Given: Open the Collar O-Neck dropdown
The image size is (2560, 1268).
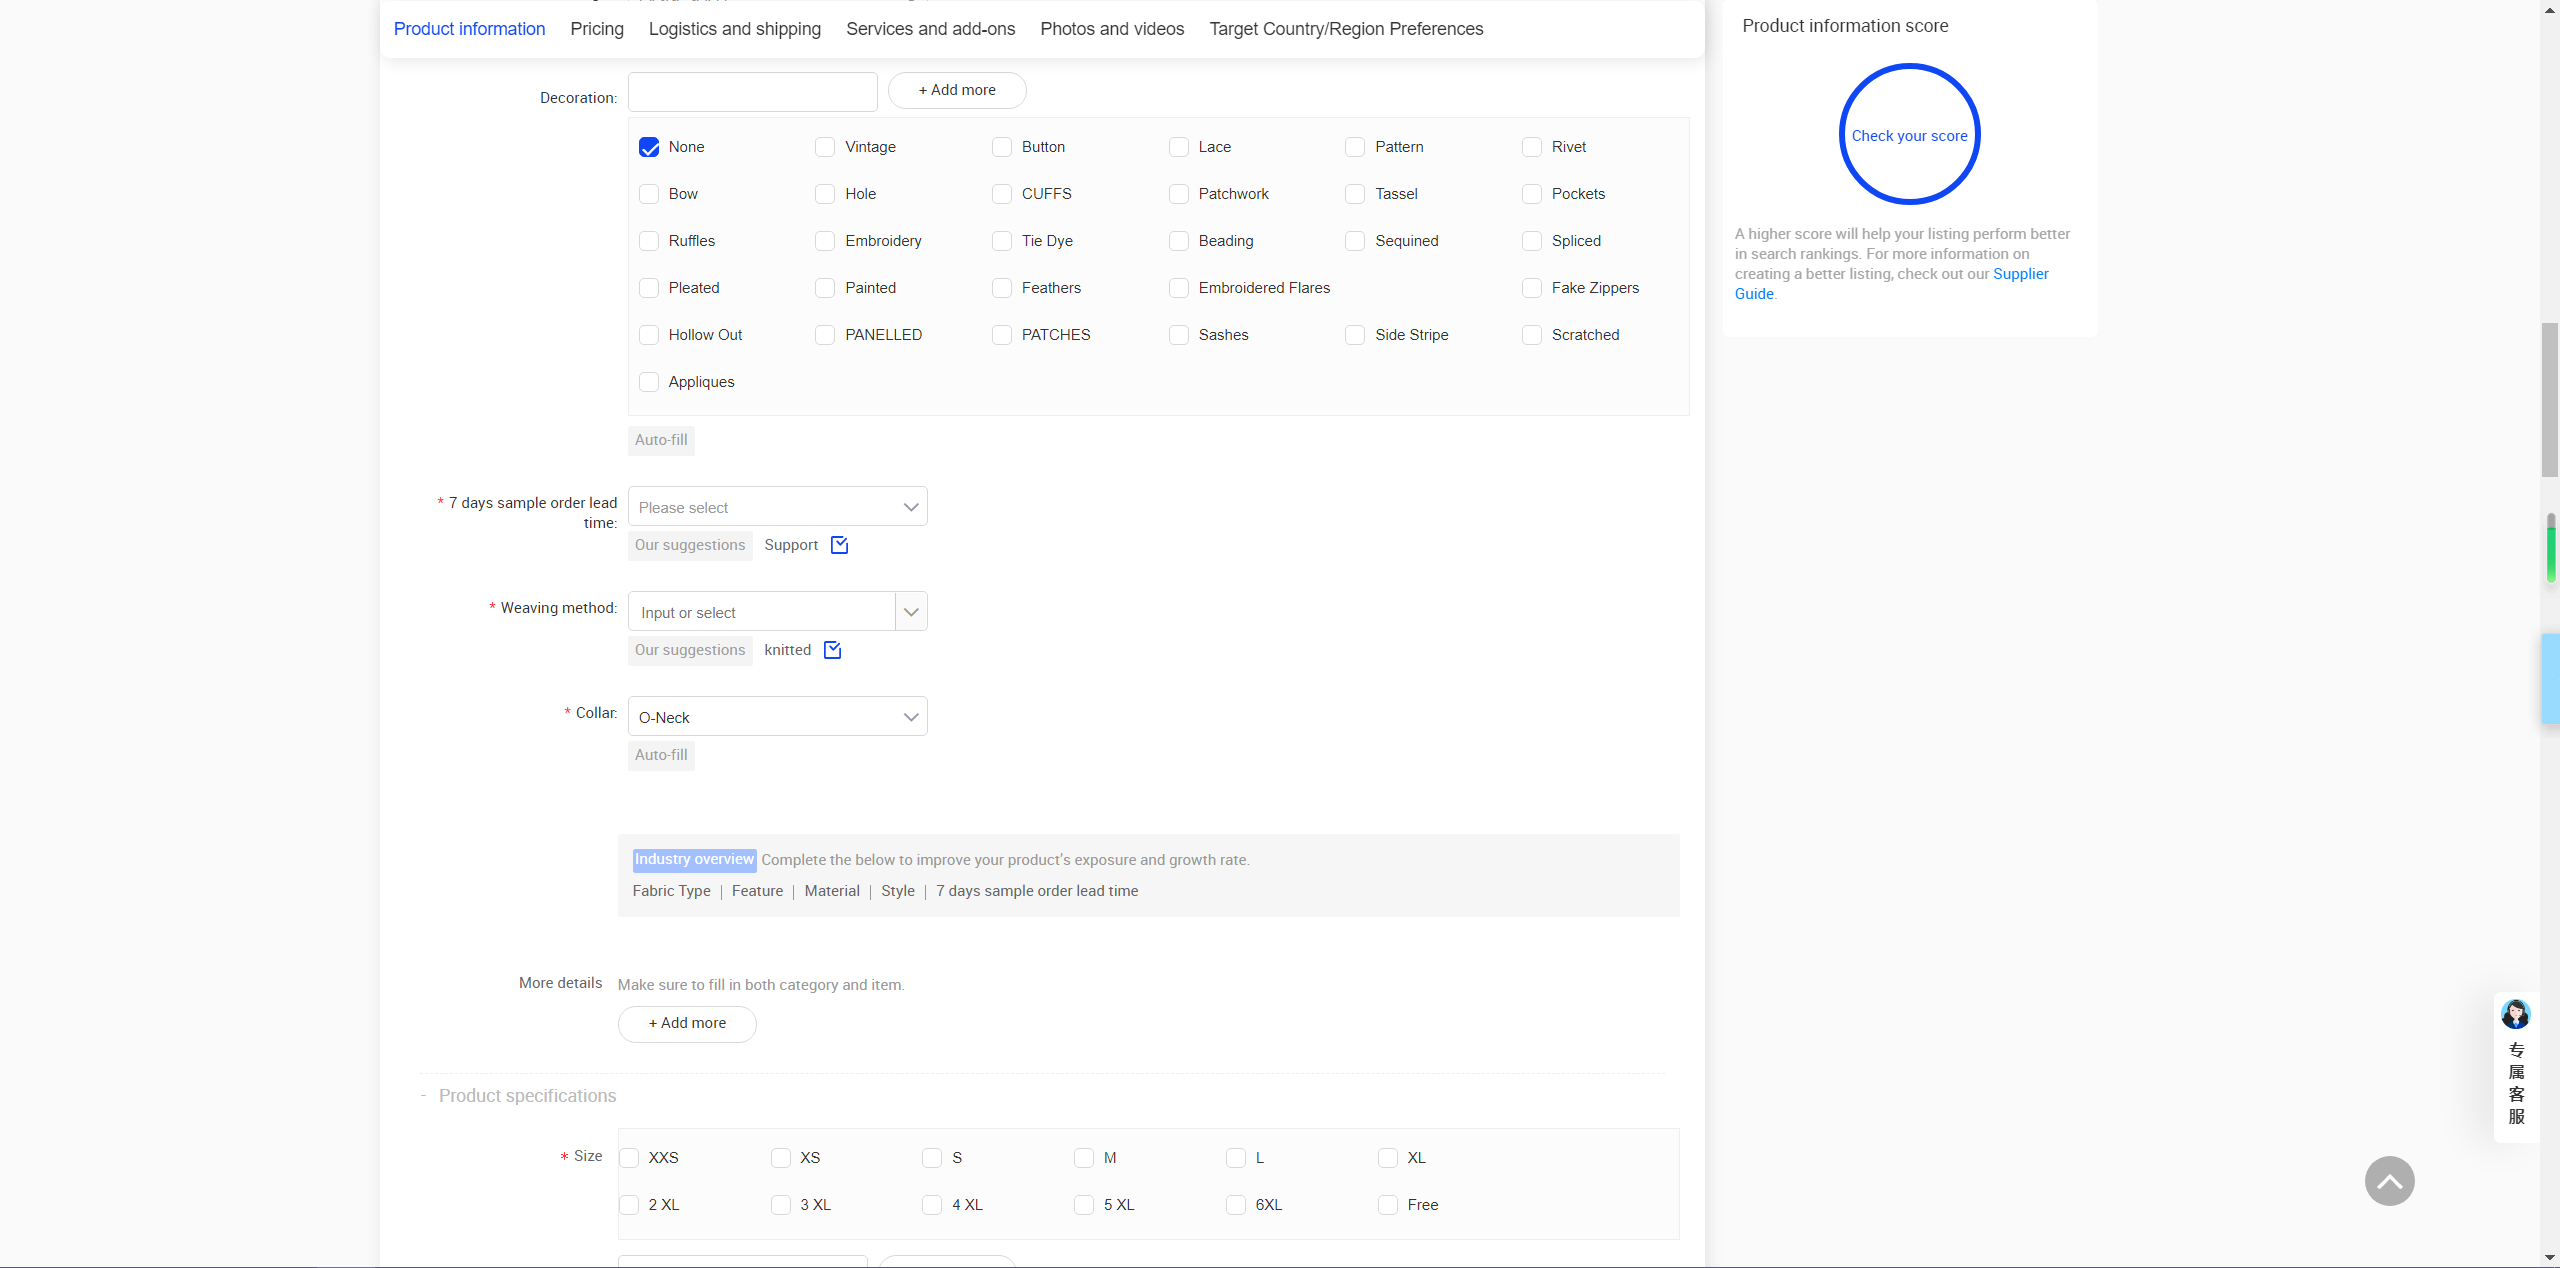Looking at the screenshot, I should point(777,717).
